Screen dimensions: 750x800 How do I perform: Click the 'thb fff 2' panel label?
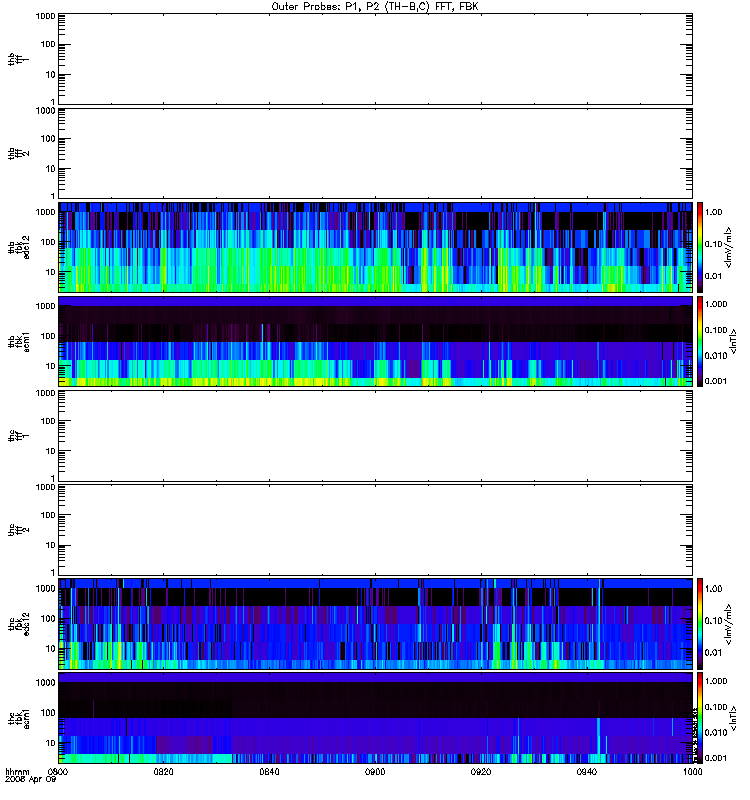pos(18,154)
